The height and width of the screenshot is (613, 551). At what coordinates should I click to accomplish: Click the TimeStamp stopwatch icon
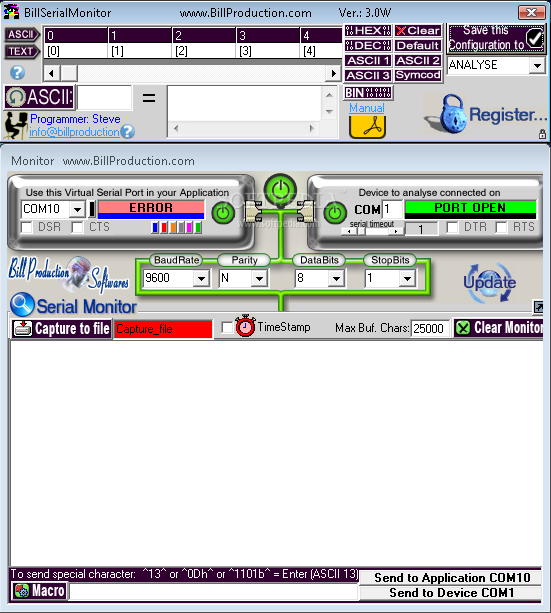(245, 326)
